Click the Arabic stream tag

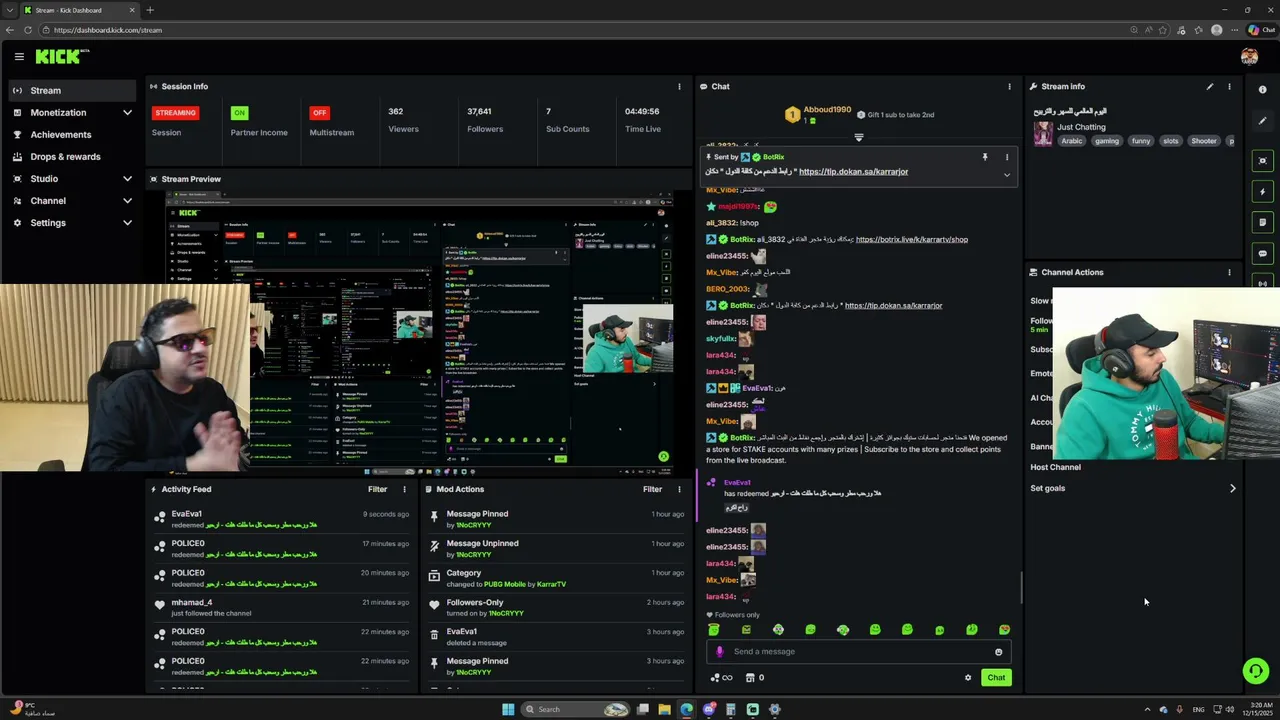(x=1072, y=141)
